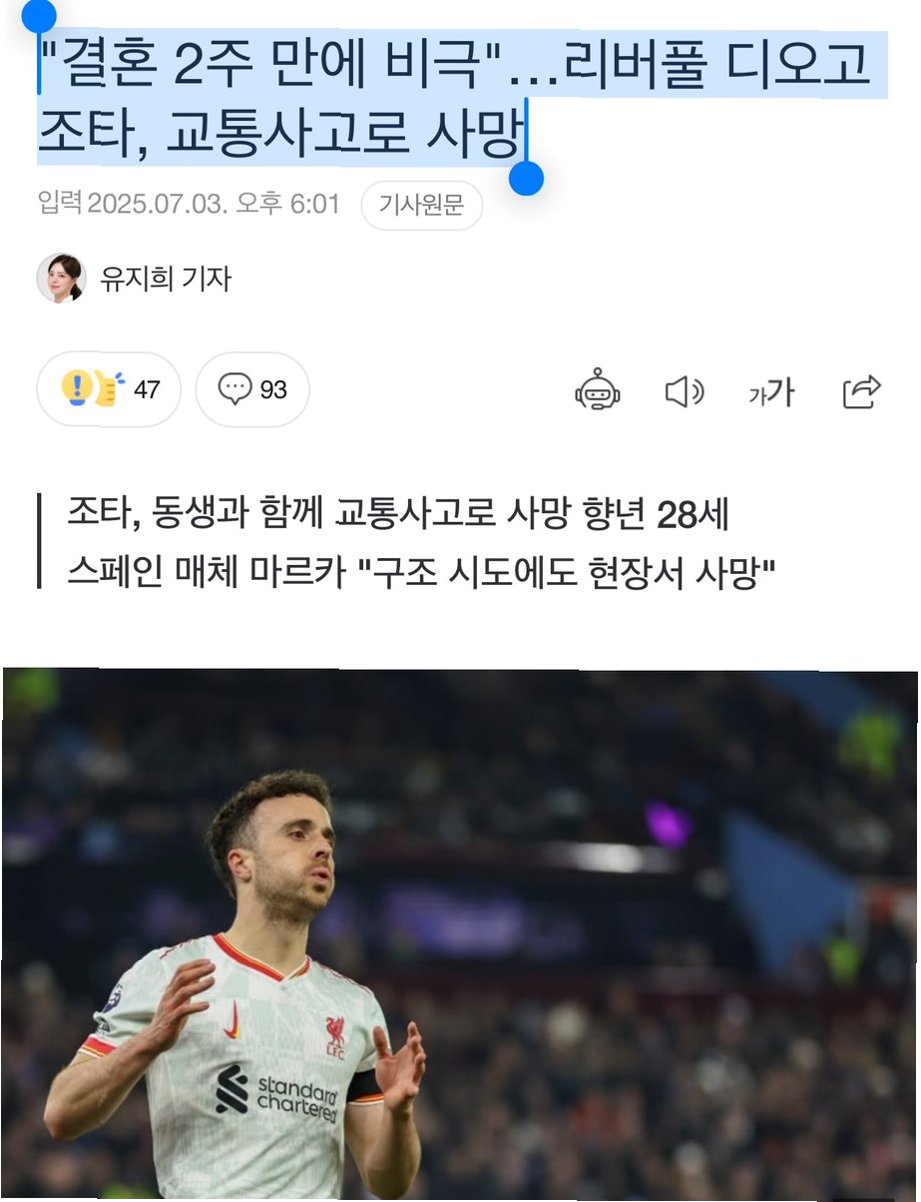
Task: Tap the reaction emoji icons
Action: click(92, 388)
